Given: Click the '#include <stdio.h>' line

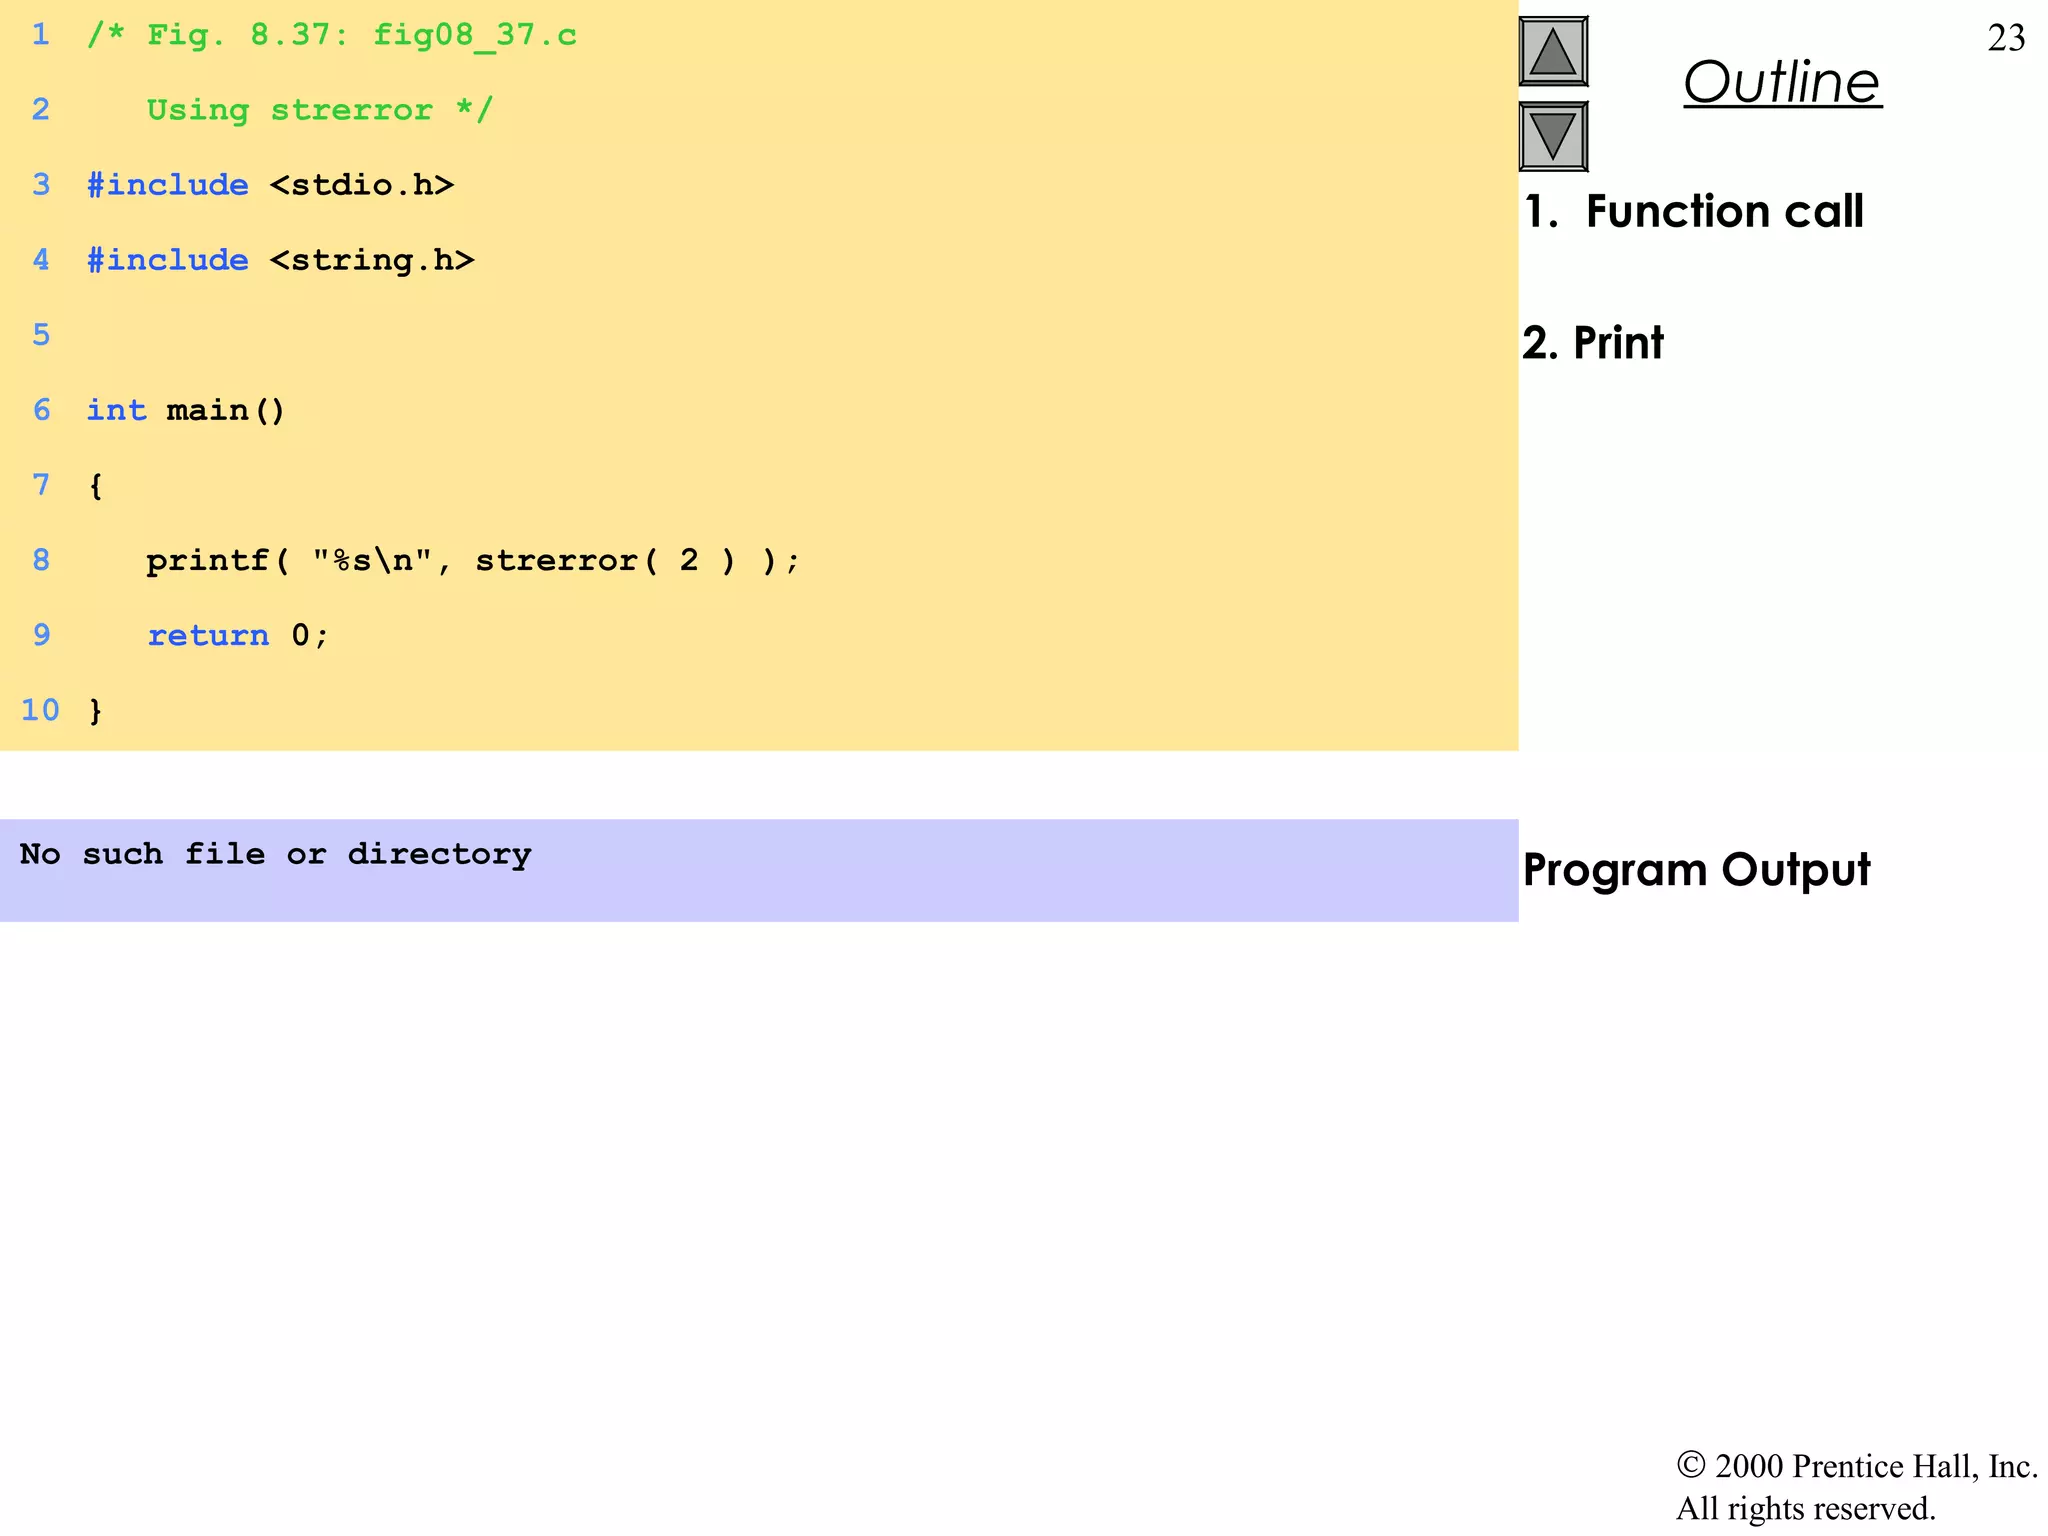Looking at the screenshot, I should (270, 185).
